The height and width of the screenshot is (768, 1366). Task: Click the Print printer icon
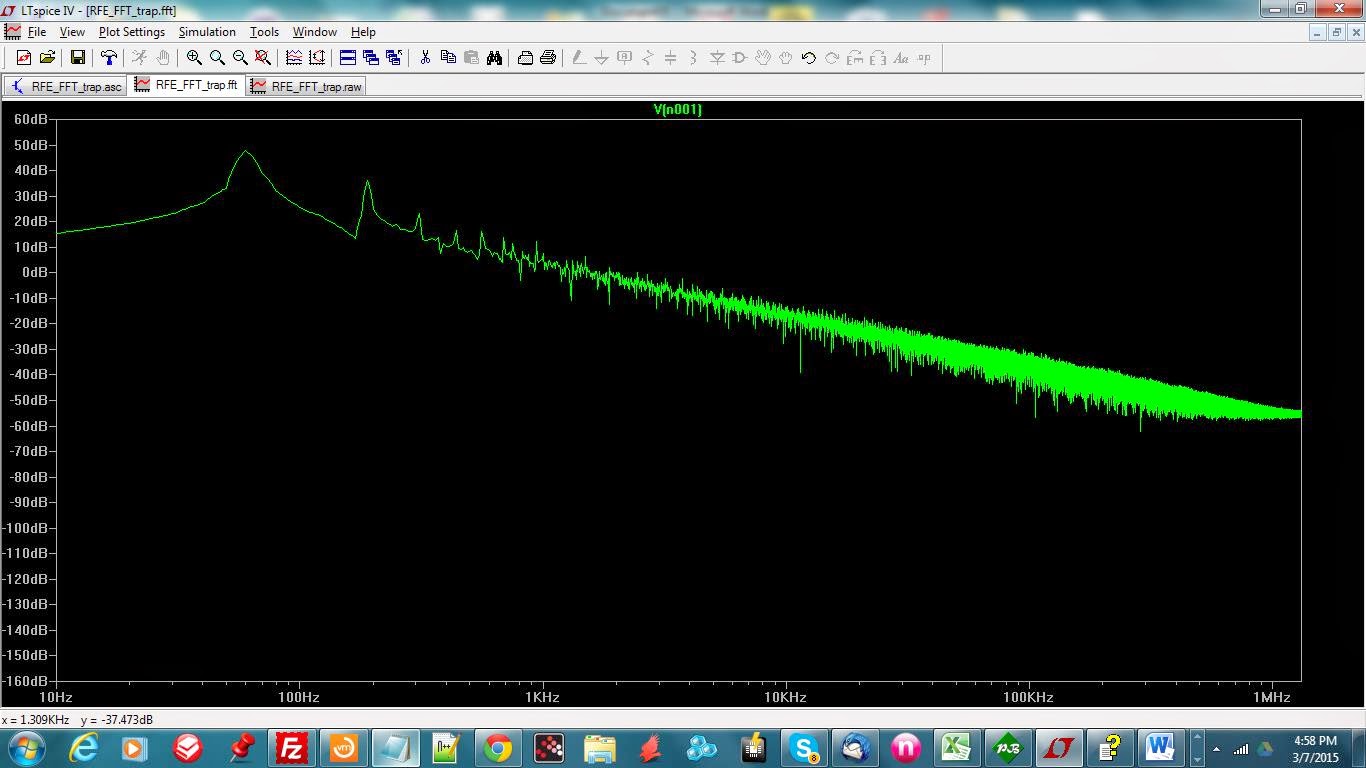[547, 58]
